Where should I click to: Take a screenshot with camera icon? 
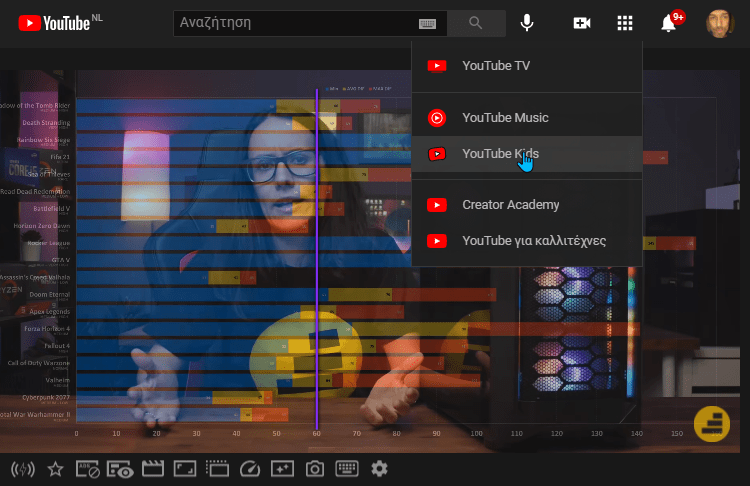(315, 469)
